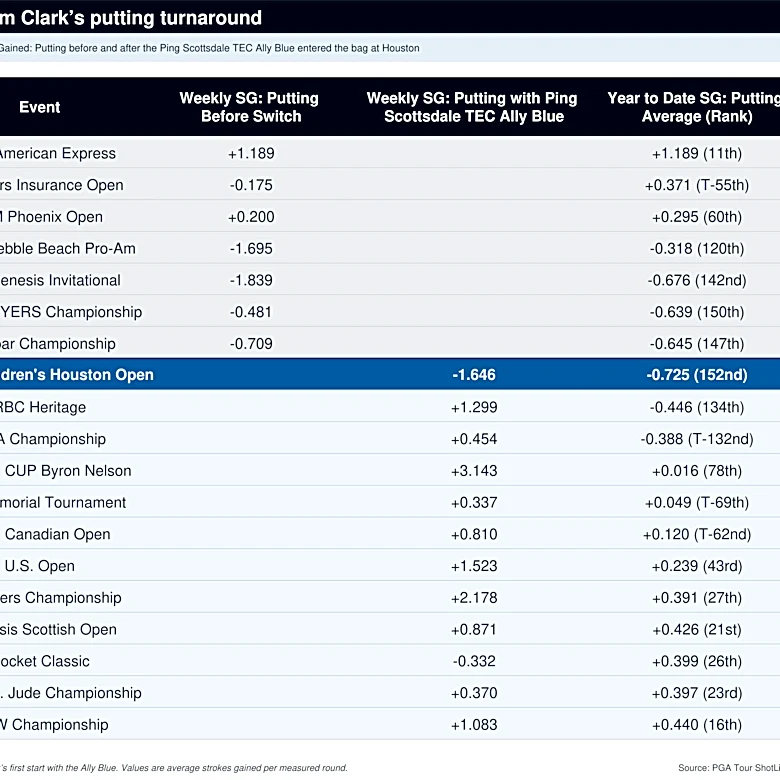780x780 pixels.
Task: Select '-0.388 (T-132nd)' year-to-date value
Action: tap(697, 439)
